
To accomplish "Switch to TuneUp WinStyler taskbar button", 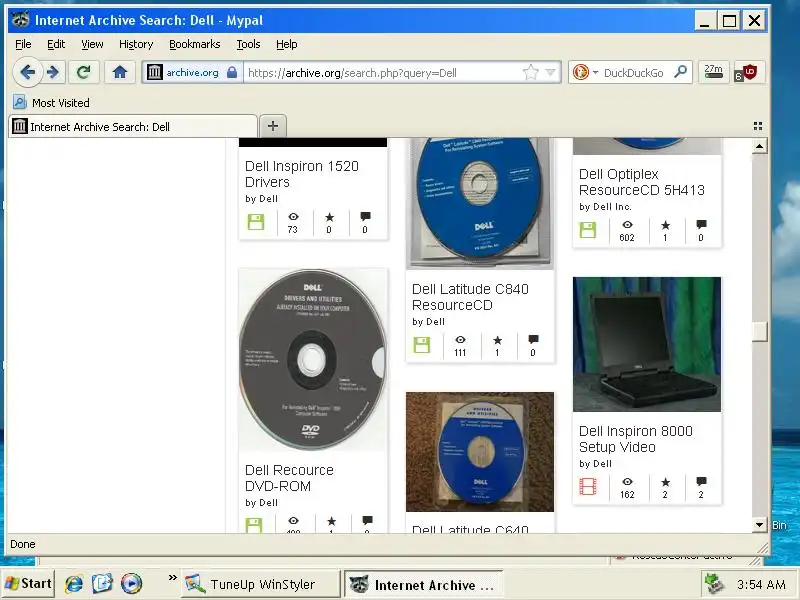I will click(x=261, y=584).
